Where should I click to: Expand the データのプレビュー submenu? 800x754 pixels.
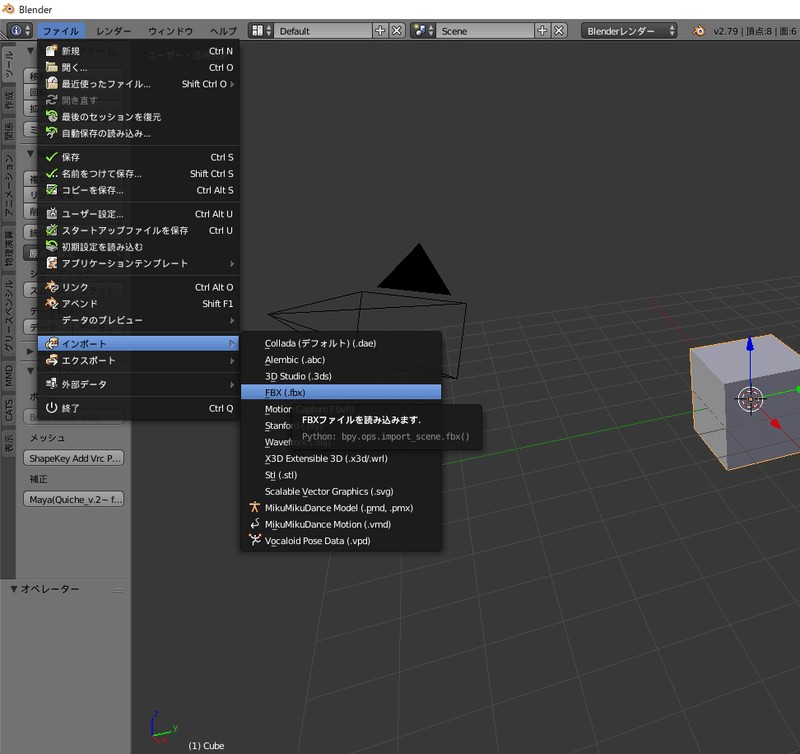coord(232,320)
